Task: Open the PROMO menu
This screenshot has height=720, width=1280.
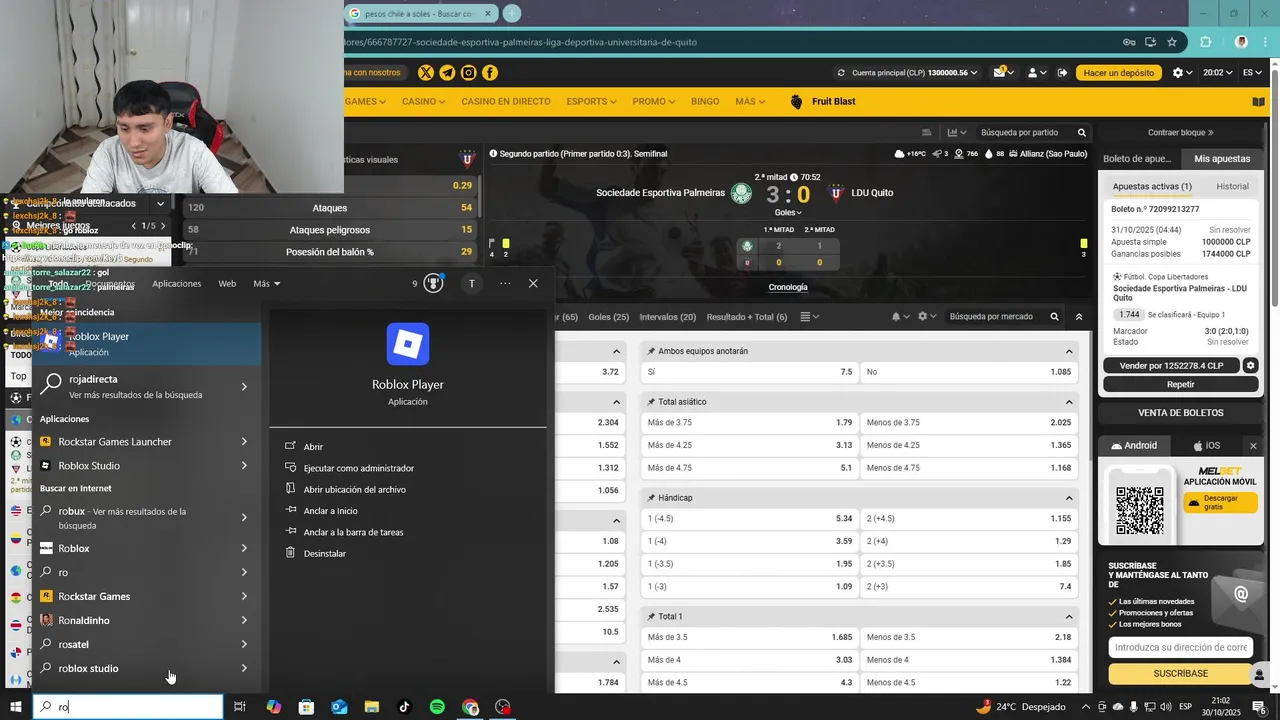Action: click(653, 101)
